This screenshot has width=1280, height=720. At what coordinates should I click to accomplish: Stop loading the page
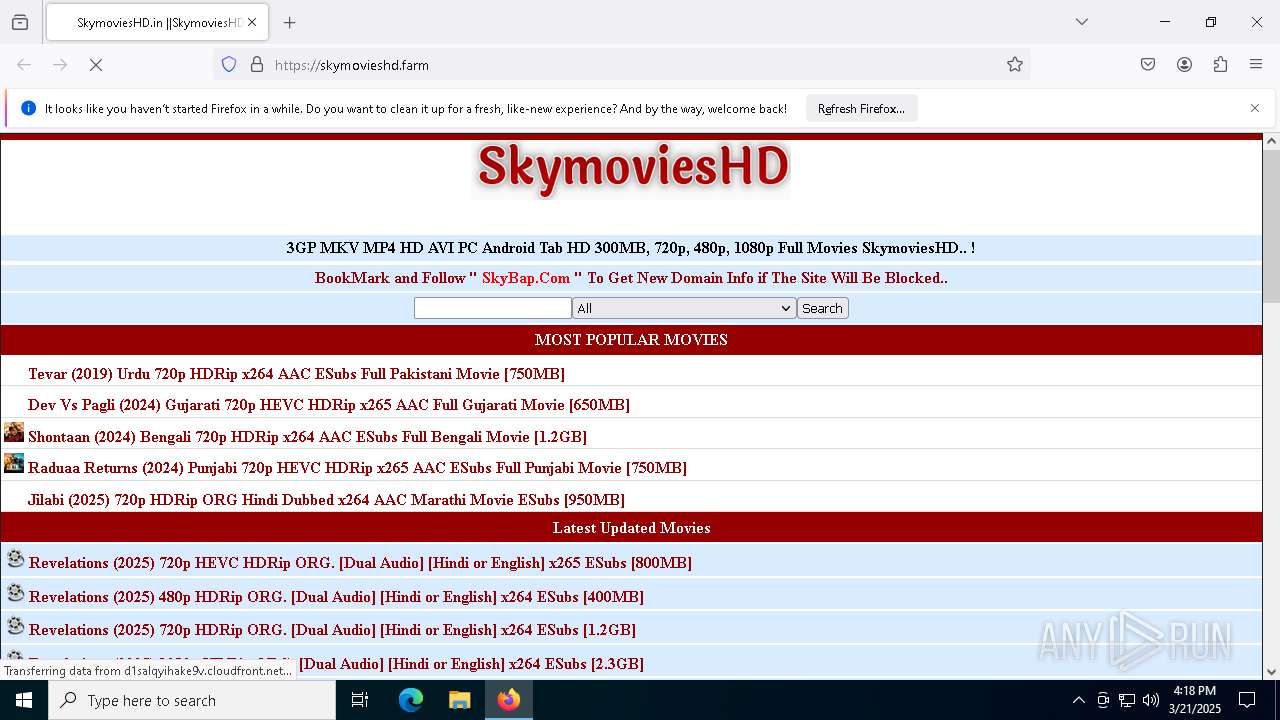coord(96,64)
